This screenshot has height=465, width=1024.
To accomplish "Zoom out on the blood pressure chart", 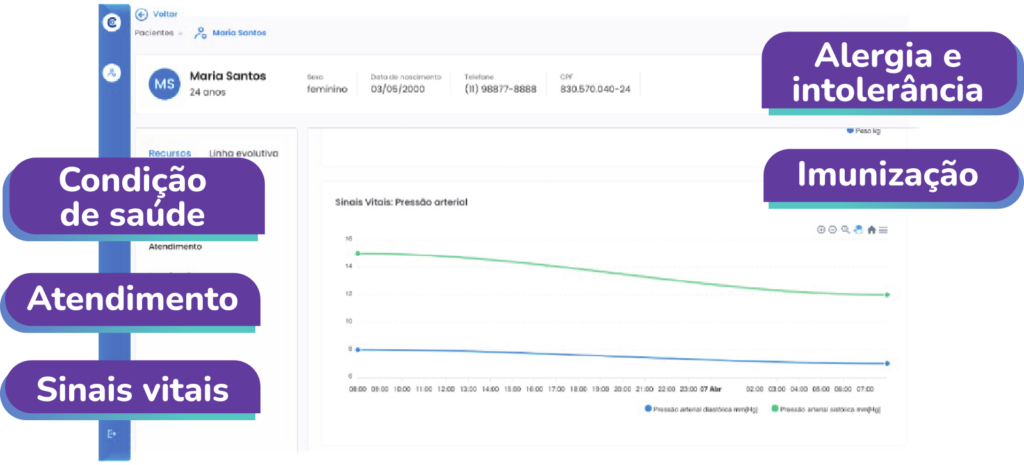I will point(833,230).
